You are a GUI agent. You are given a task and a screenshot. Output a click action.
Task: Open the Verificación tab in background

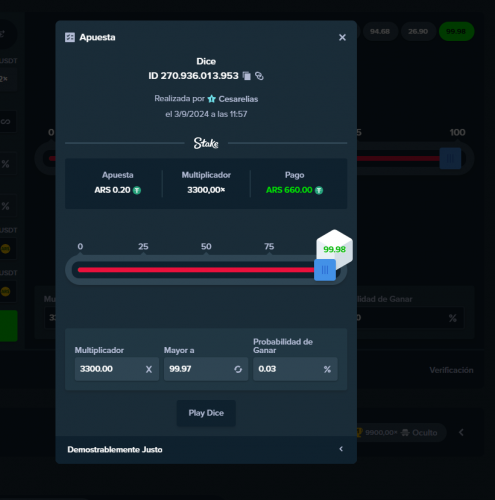tap(451, 370)
